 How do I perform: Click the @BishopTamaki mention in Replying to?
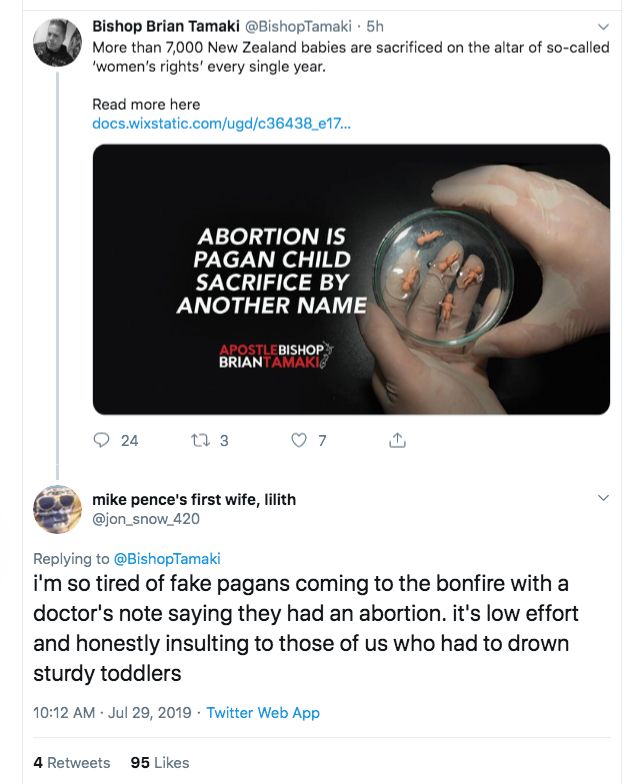point(167,559)
